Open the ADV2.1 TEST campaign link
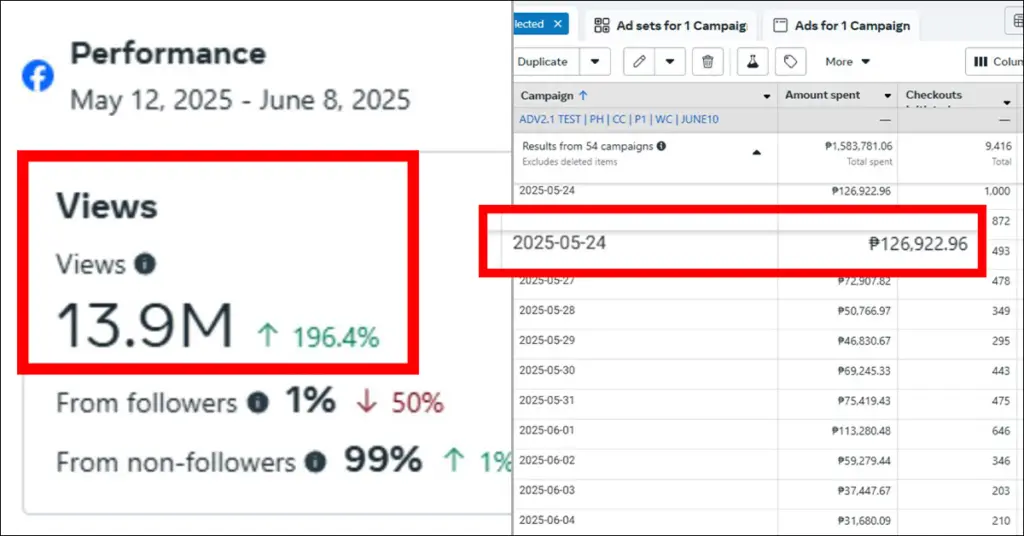 618,119
